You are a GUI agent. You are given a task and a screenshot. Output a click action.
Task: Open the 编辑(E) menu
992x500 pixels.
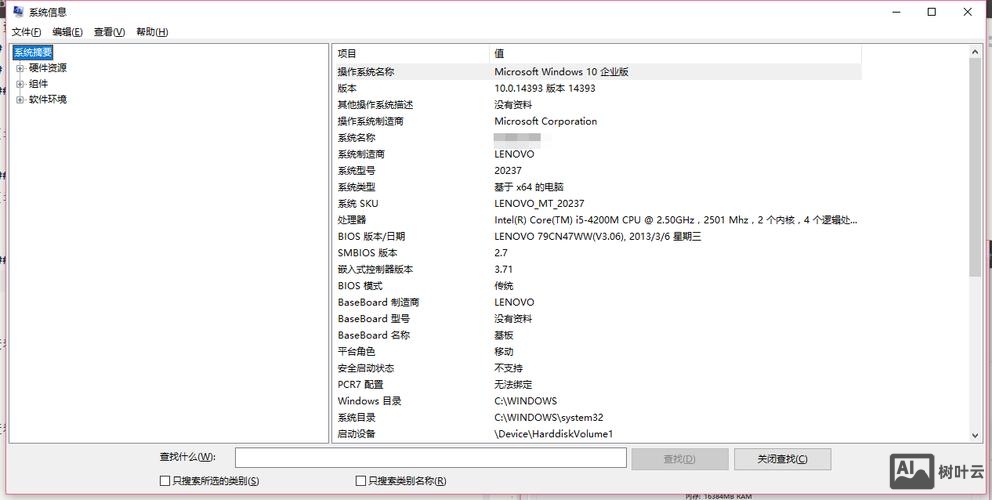(67, 32)
